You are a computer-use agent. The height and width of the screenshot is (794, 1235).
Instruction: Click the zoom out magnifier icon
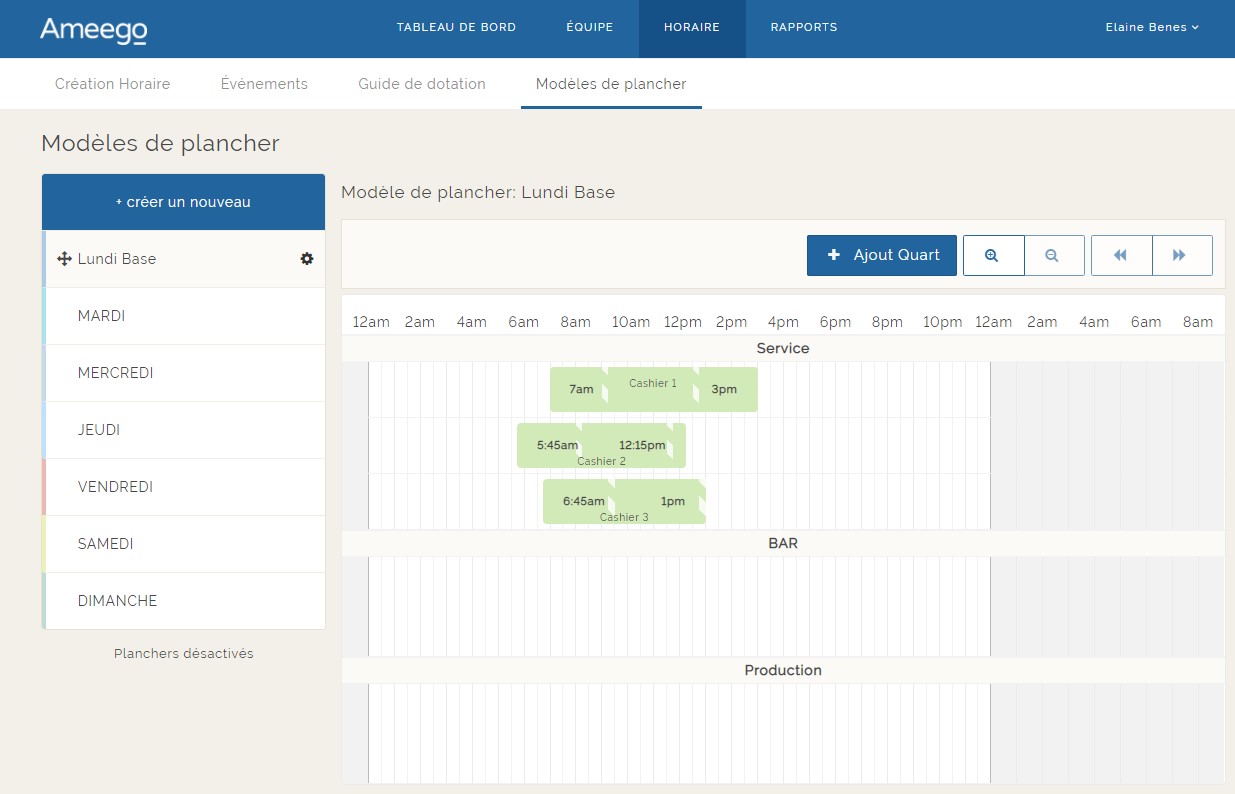pos(1052,256)
